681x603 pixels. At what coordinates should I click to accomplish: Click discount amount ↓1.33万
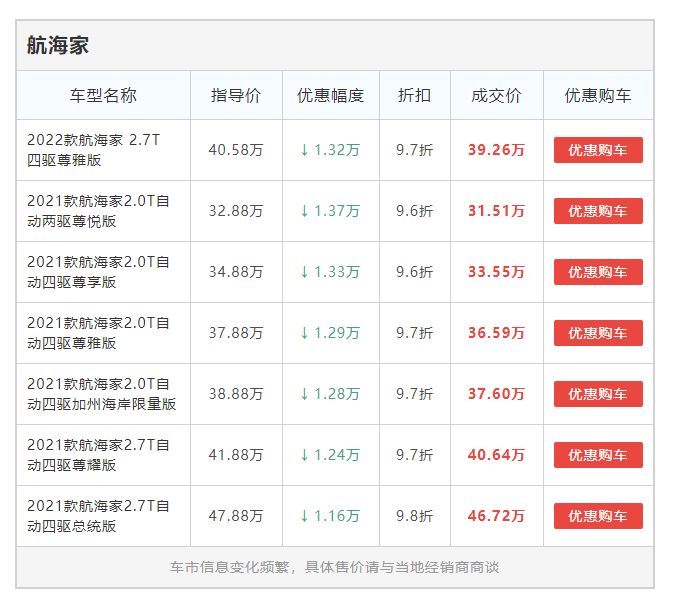[x=331, y=272]
